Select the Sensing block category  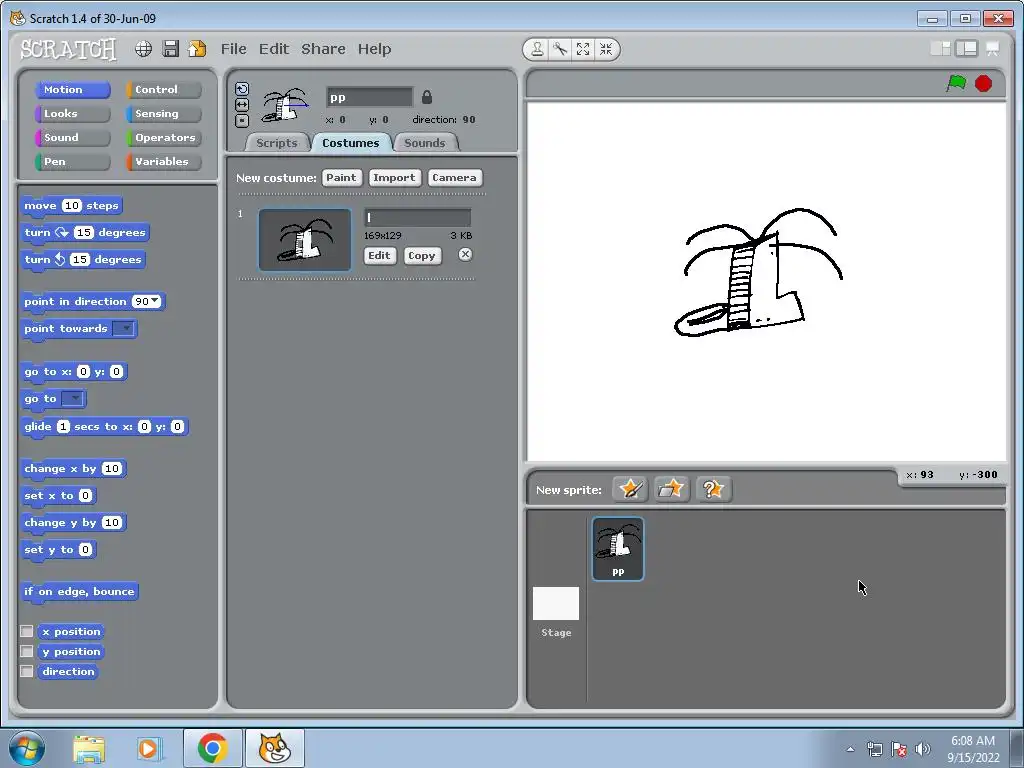(x=163, y=114)
